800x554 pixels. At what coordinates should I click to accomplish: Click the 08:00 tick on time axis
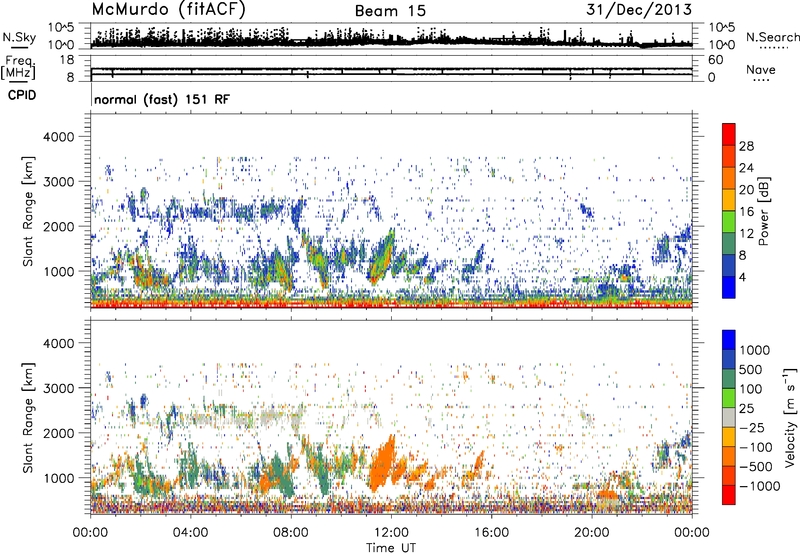click(x=291, y=533)
